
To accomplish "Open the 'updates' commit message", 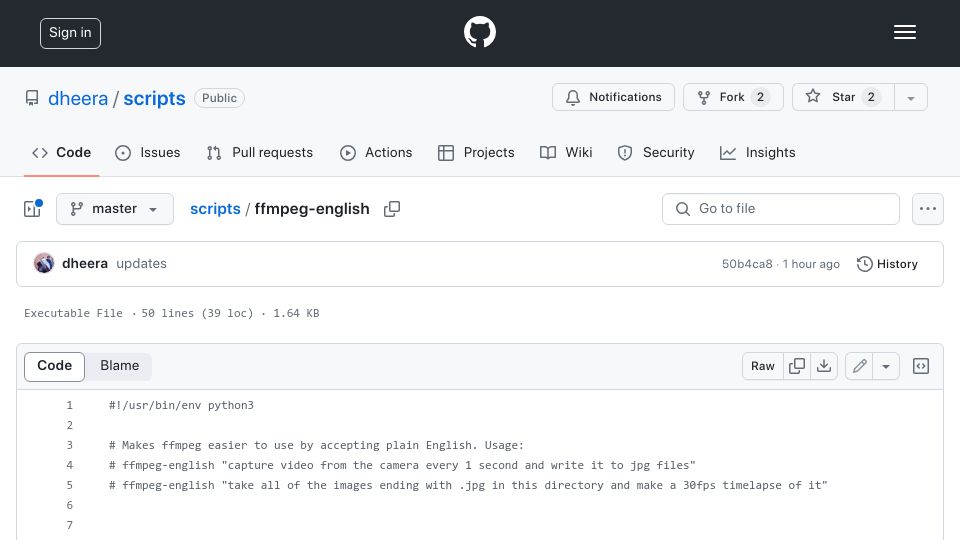I will click(141, 263).
